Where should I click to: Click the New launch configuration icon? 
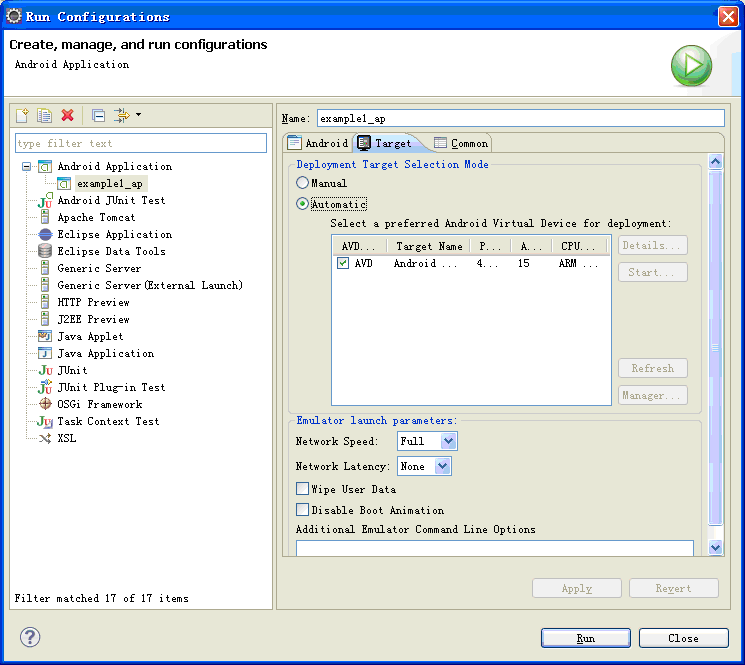pos(22,115)
